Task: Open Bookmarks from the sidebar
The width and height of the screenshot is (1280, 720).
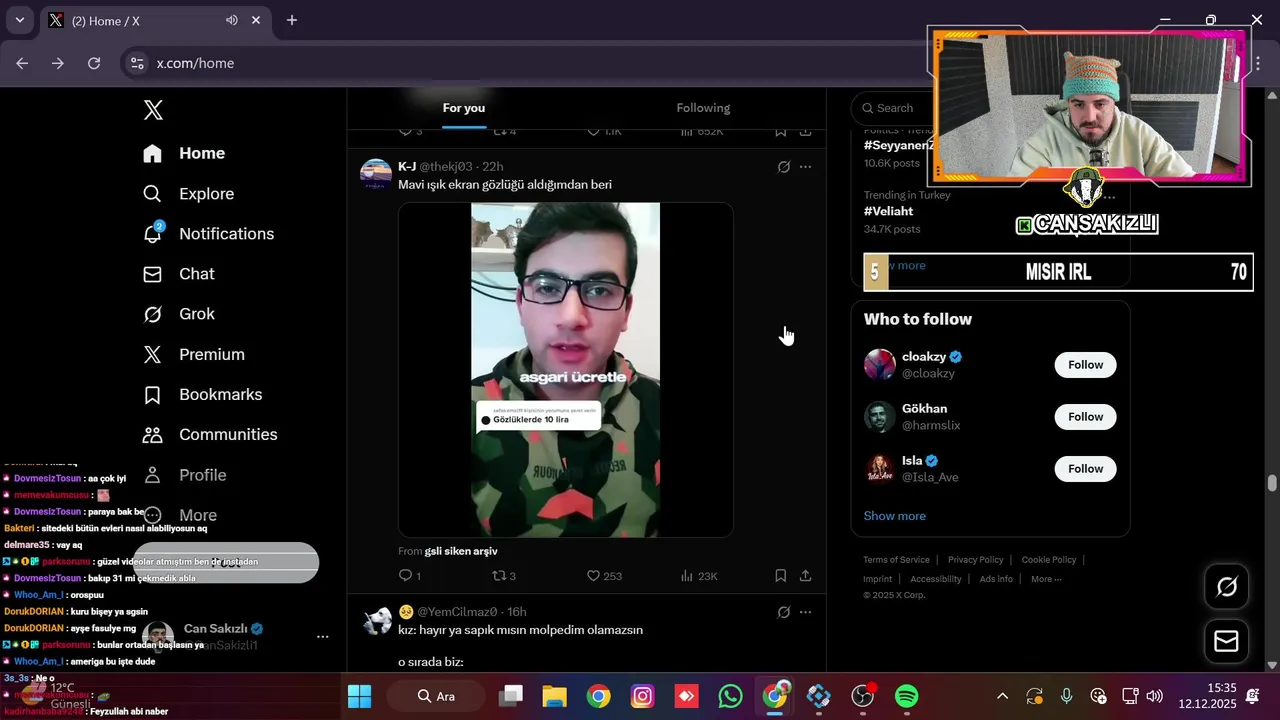Action: (202, 394)
